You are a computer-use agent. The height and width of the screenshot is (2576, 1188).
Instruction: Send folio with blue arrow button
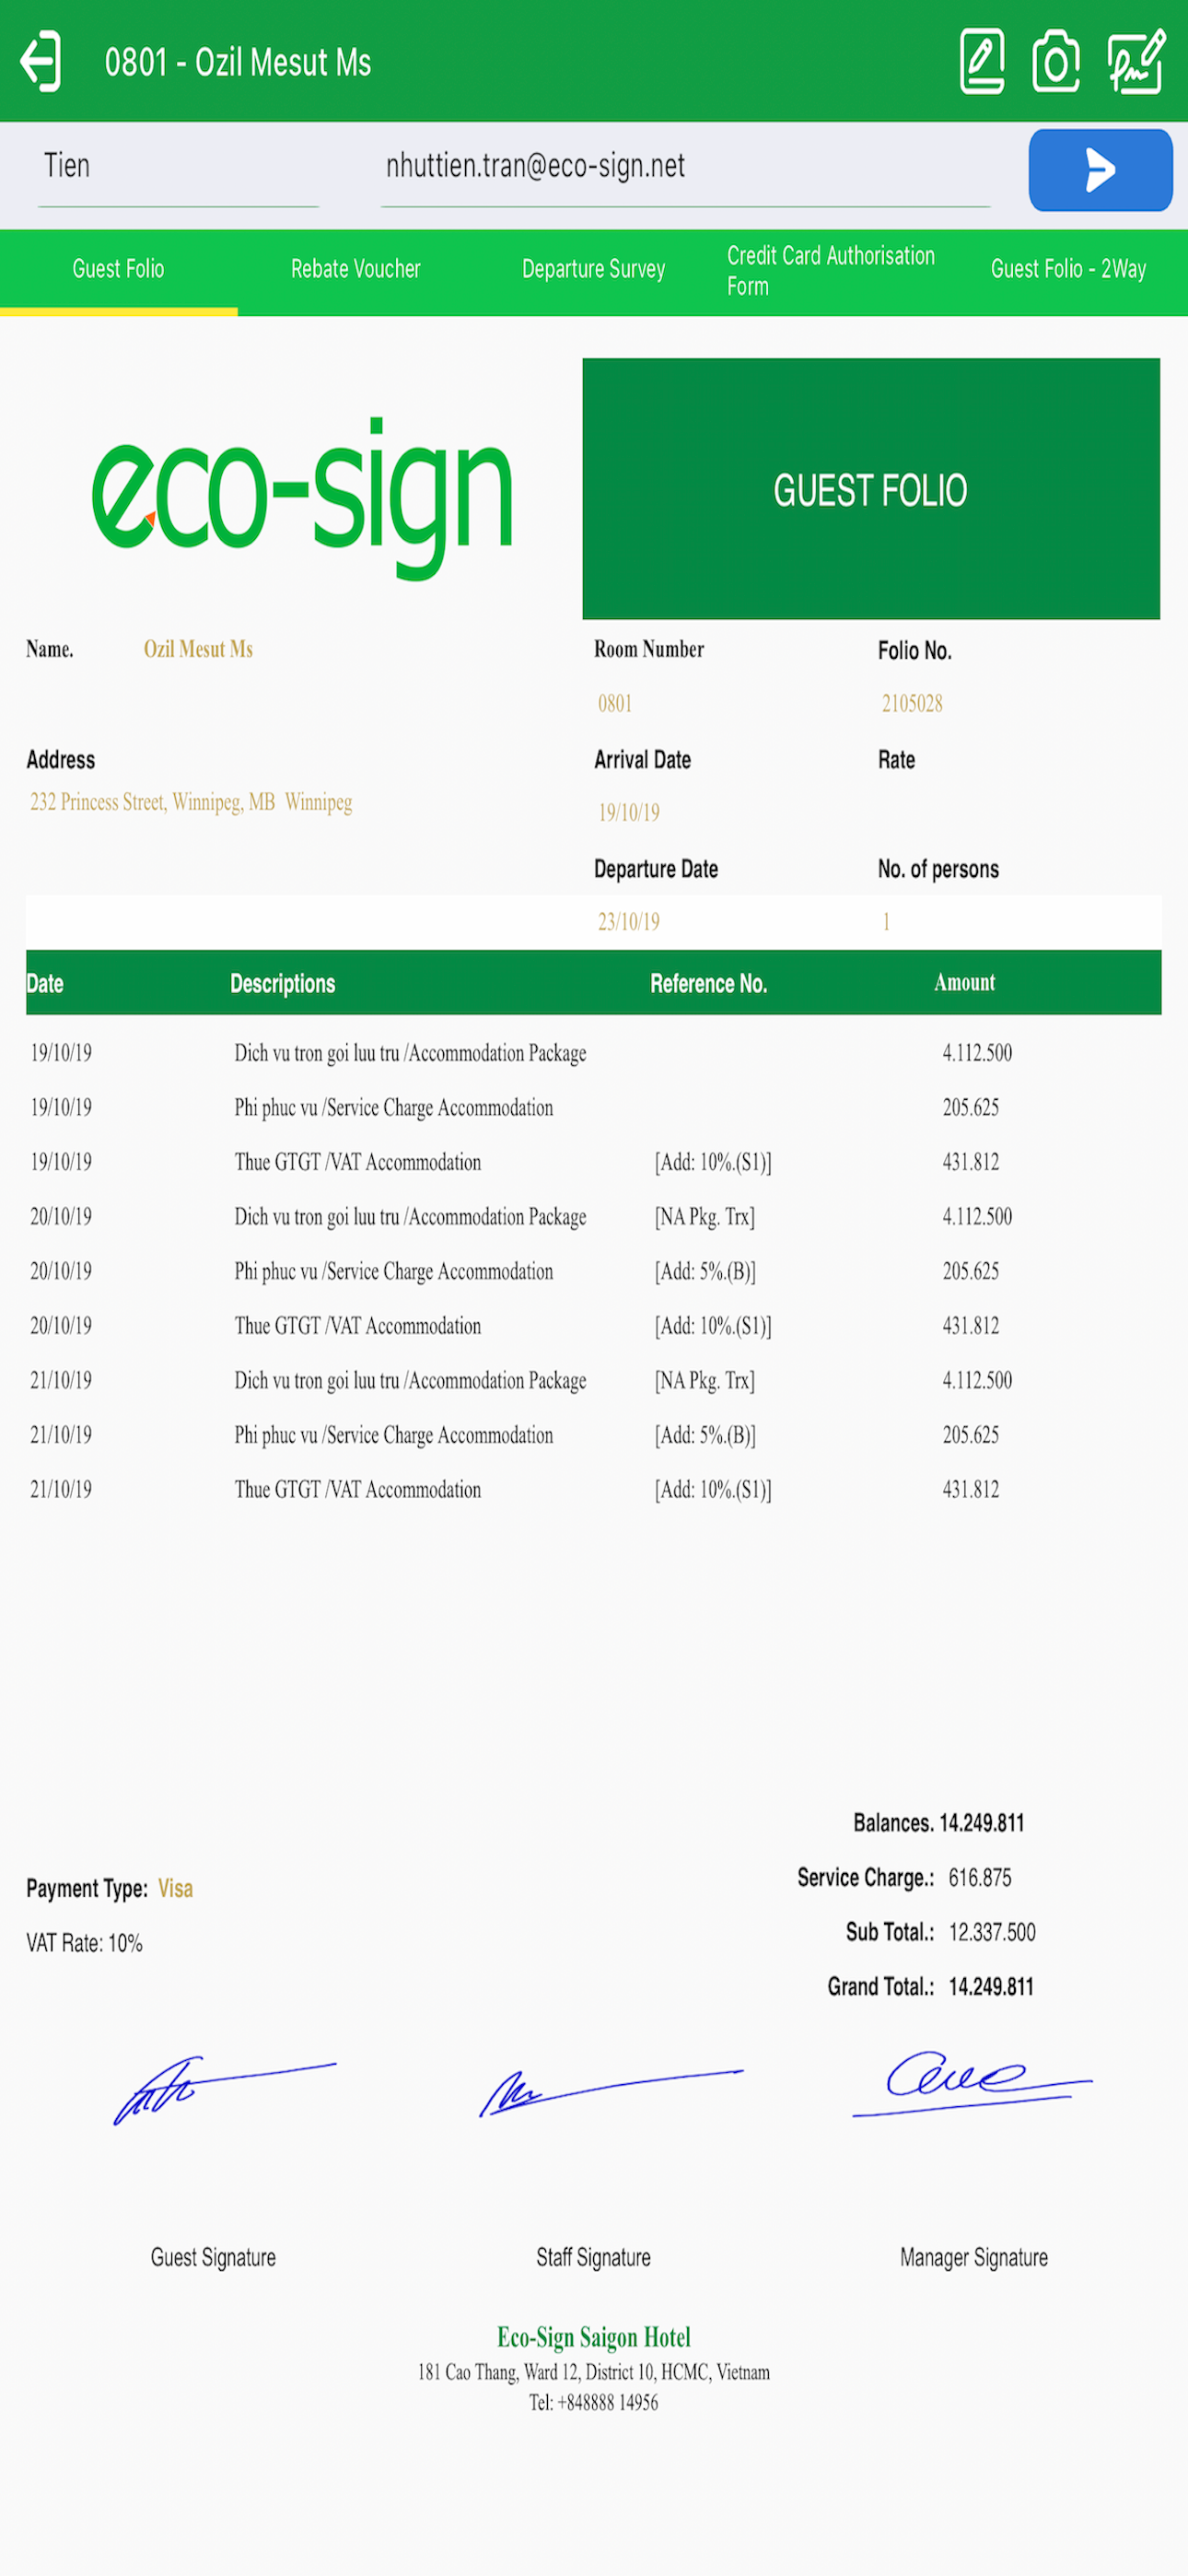(x=1100, y=170)
